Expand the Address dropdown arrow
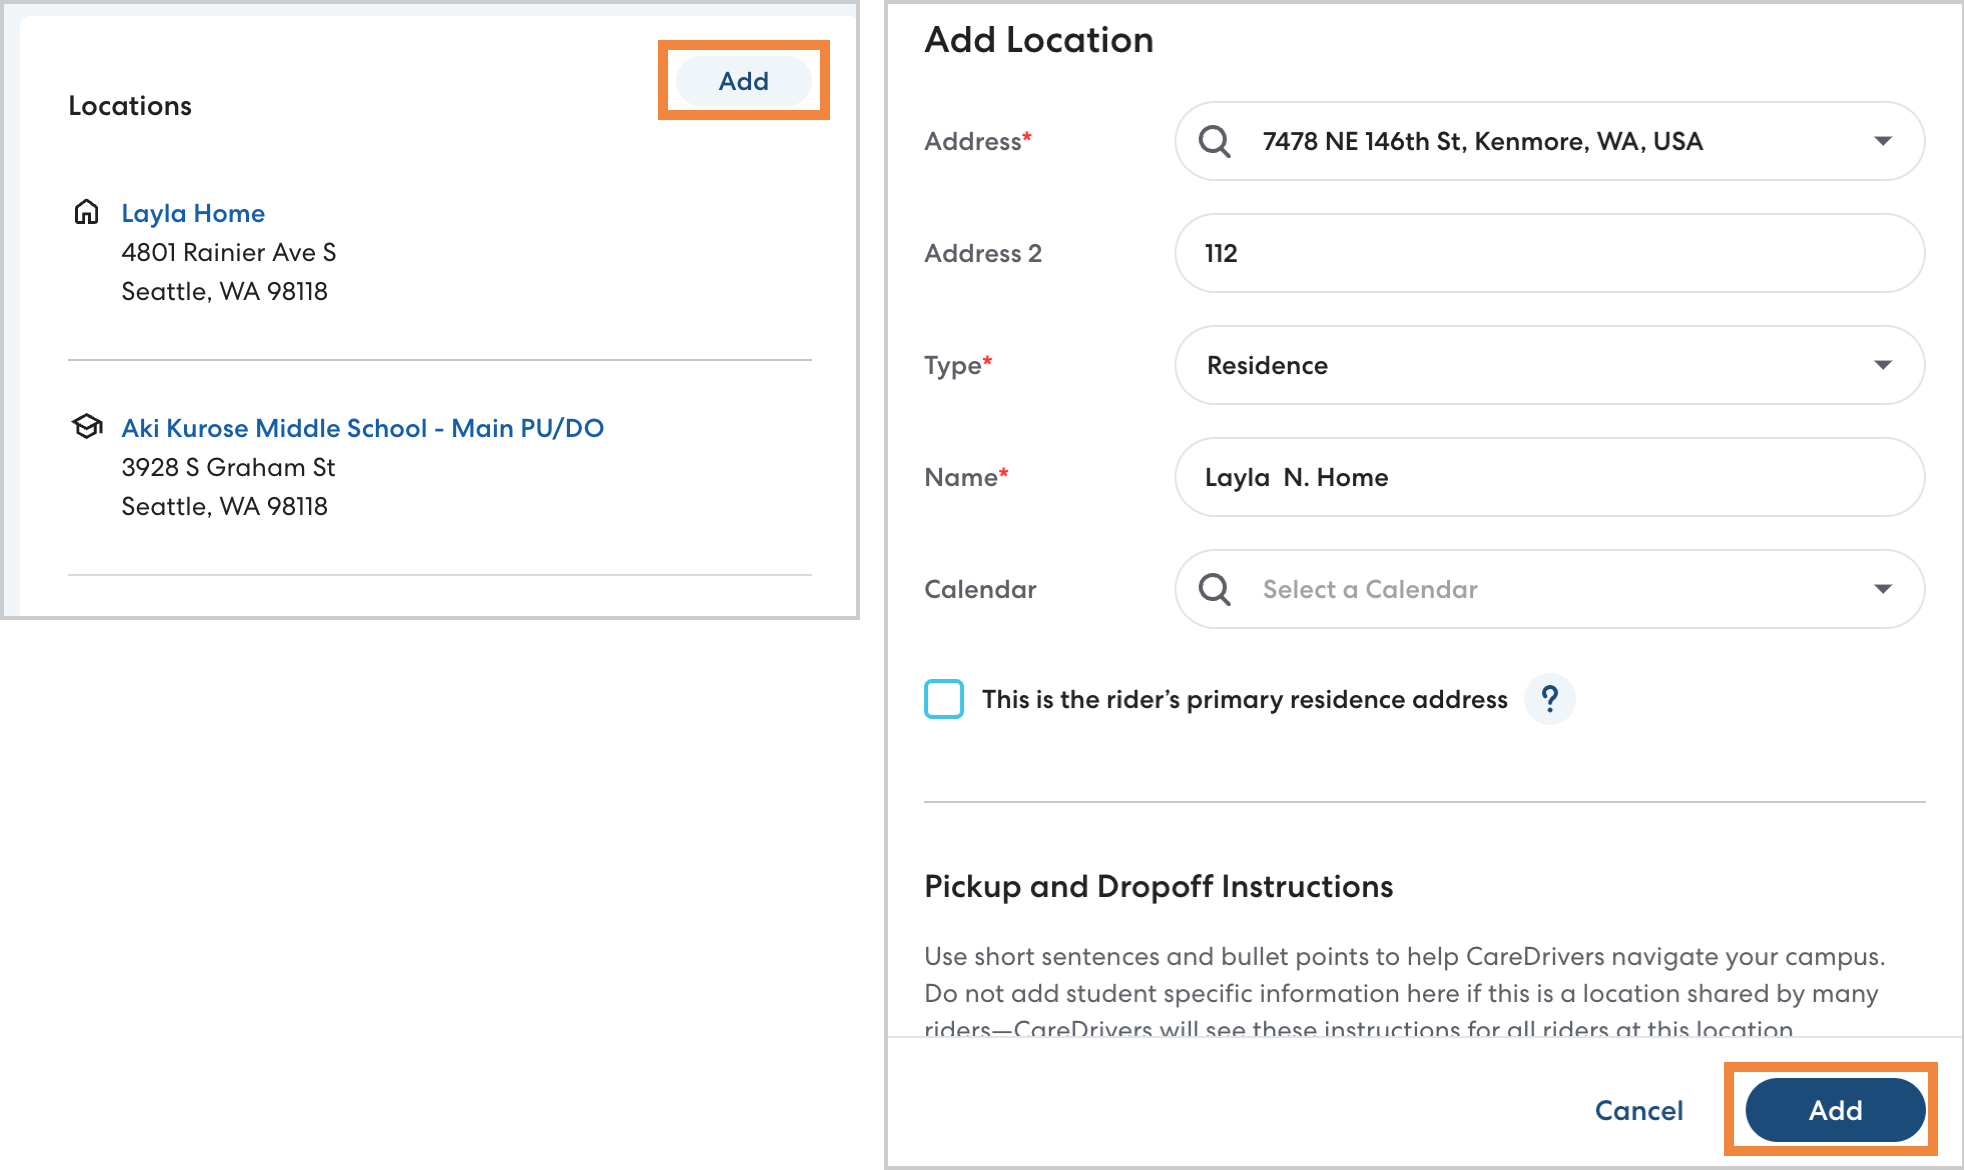Image resolution: width=1964 pixels, height=1170 pixels. click(x=1882, y=141)
